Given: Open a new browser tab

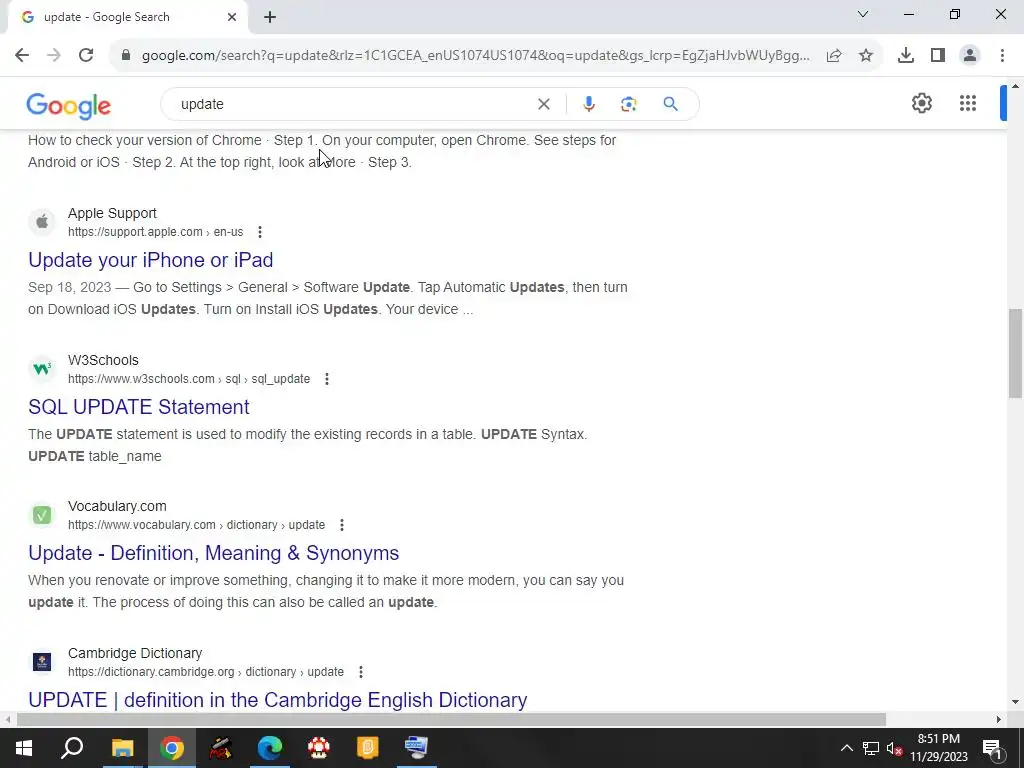Looking at the screenshot, I should tap(270, 17).
